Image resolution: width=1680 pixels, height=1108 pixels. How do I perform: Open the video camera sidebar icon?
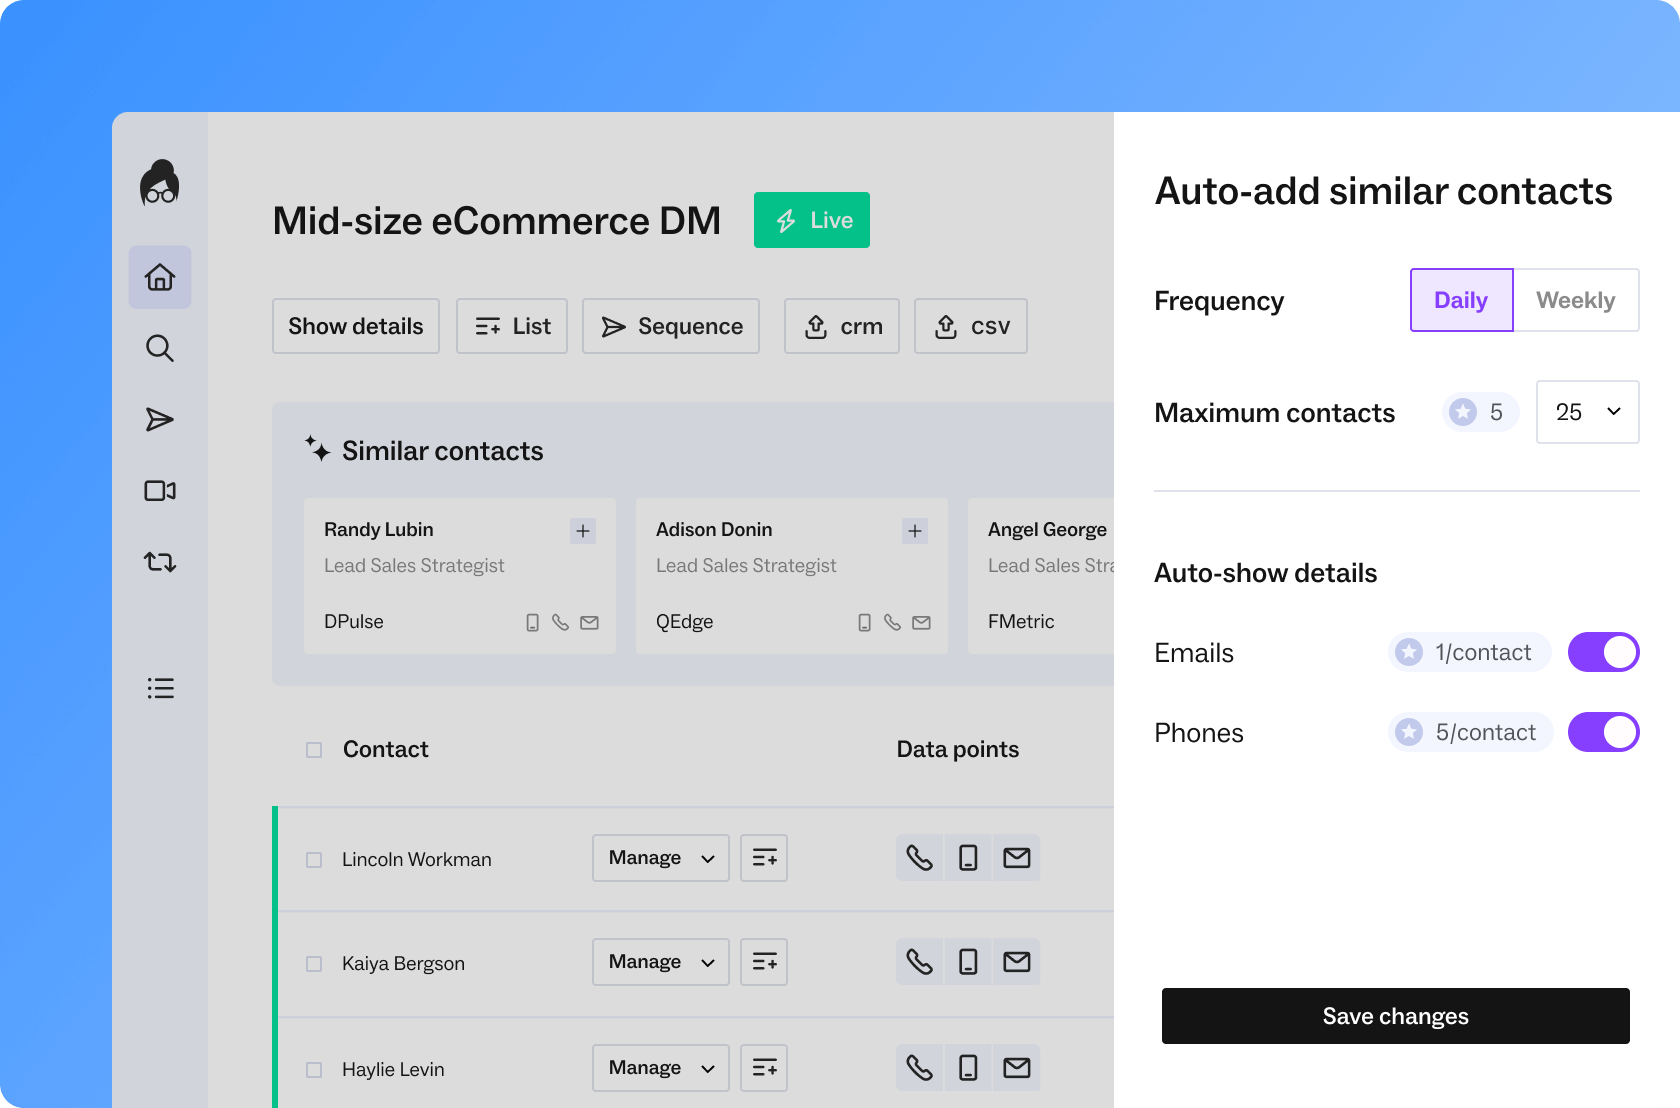pyautogui.click(x=160, y=490)
